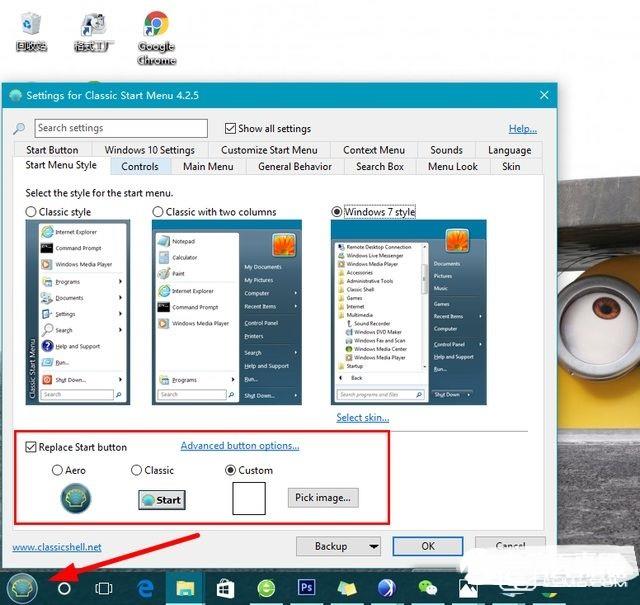Launch Photoshop from the taskbar

coord(306,588)
